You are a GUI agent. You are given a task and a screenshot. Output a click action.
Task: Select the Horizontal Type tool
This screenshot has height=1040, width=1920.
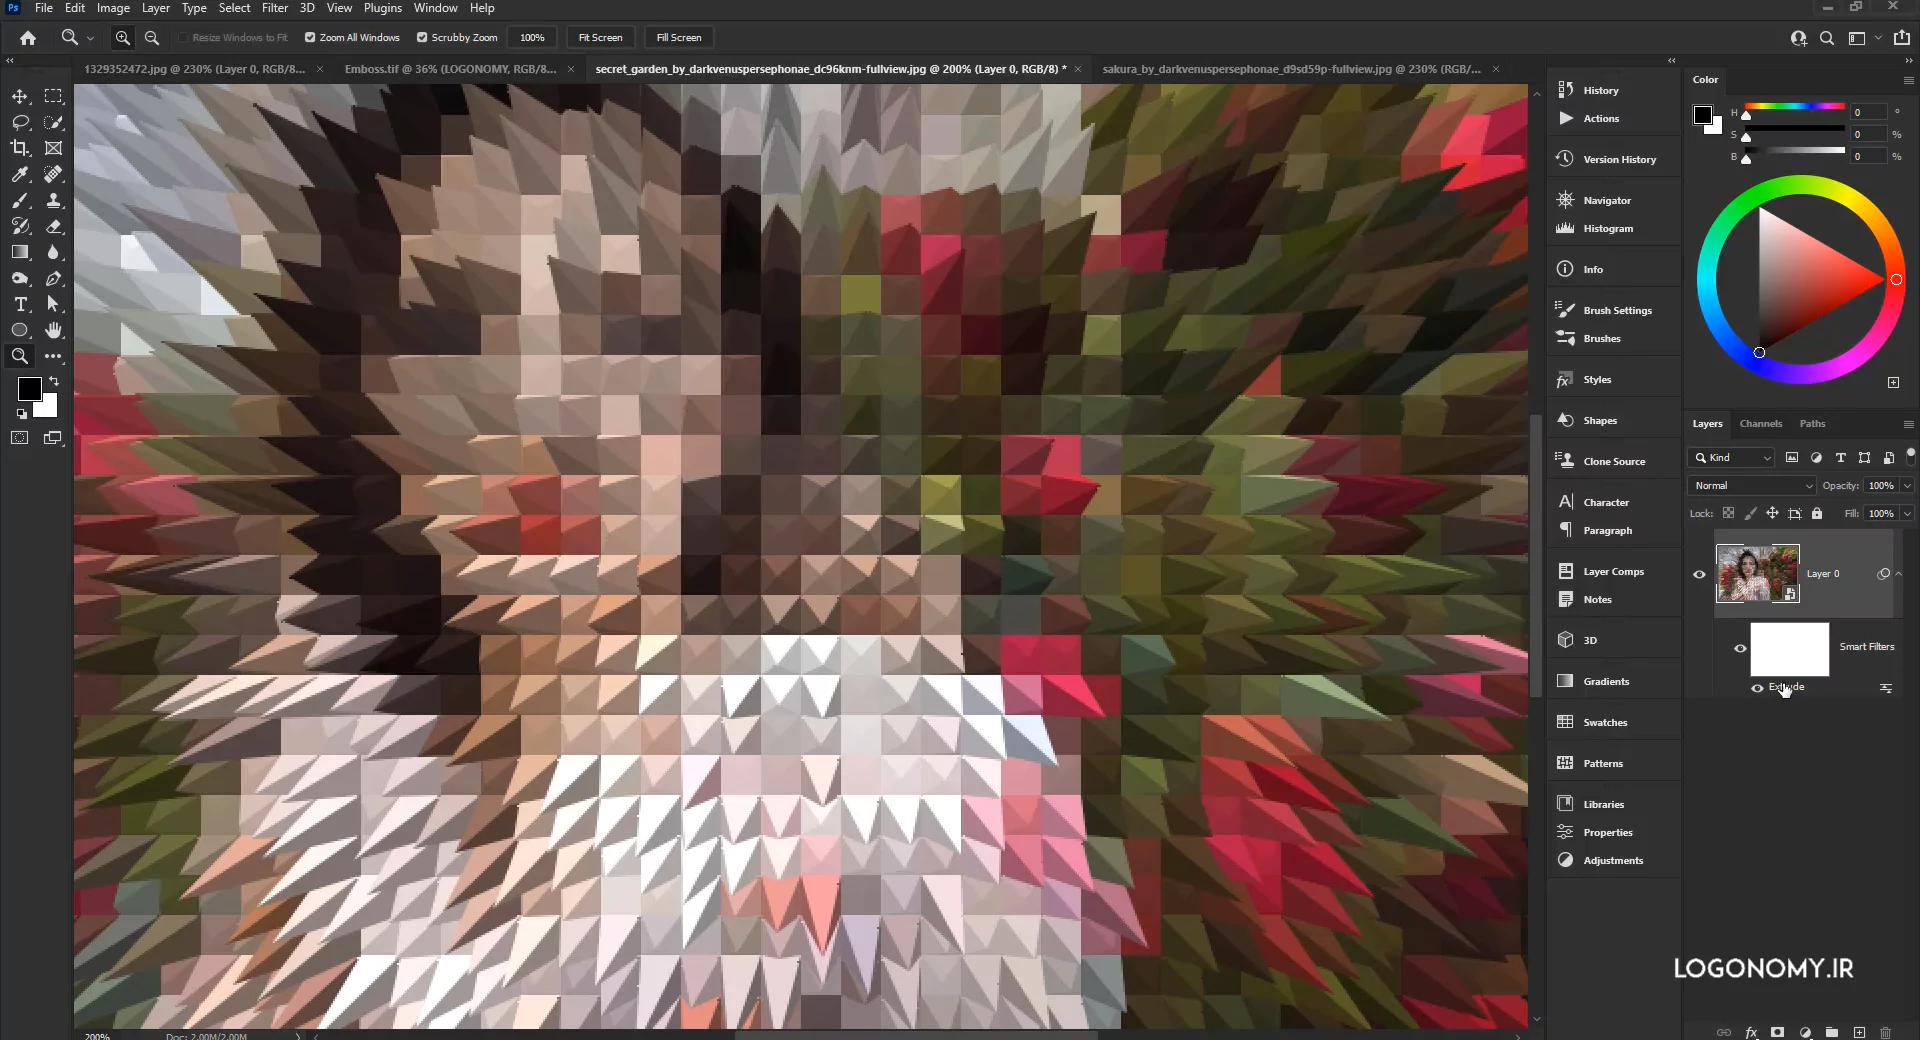point(20,304)
